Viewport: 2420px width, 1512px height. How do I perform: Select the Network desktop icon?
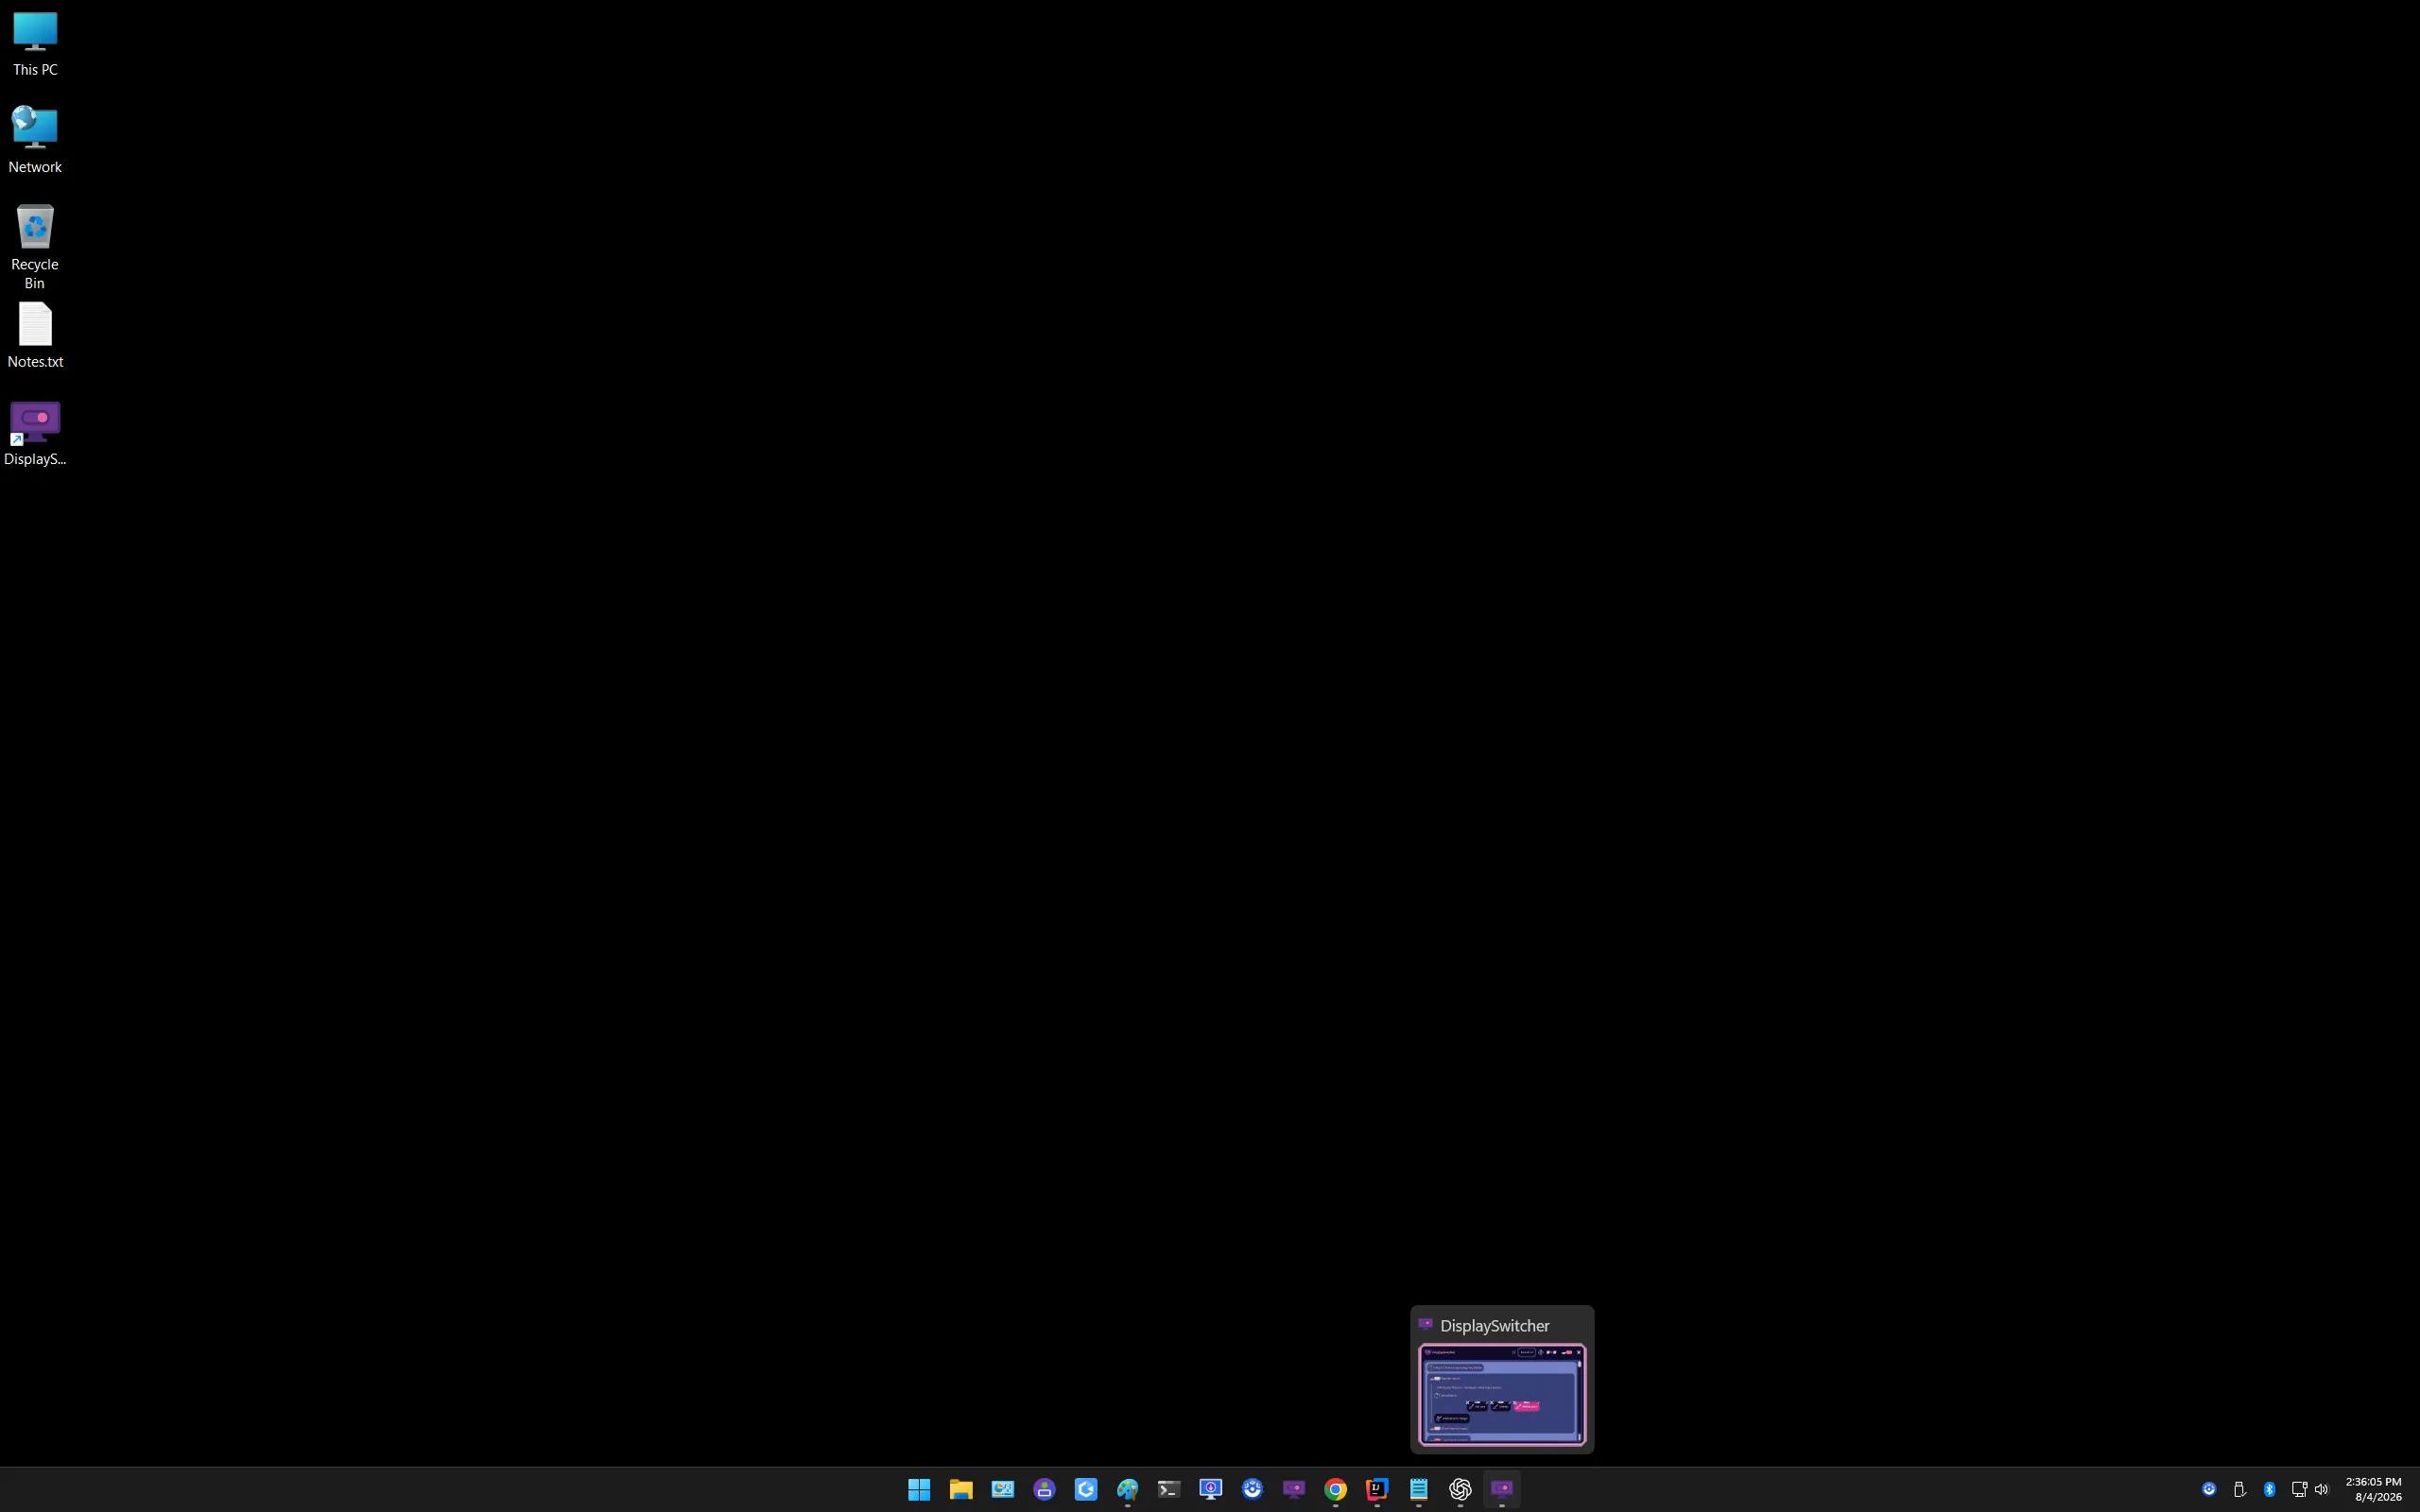[35, 140]
